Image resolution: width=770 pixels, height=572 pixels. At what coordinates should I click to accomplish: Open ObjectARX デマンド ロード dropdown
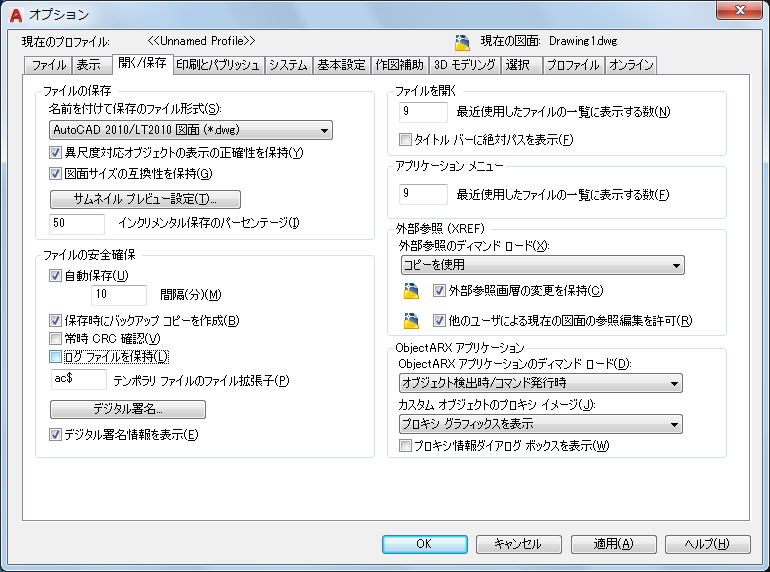point(541,383)
